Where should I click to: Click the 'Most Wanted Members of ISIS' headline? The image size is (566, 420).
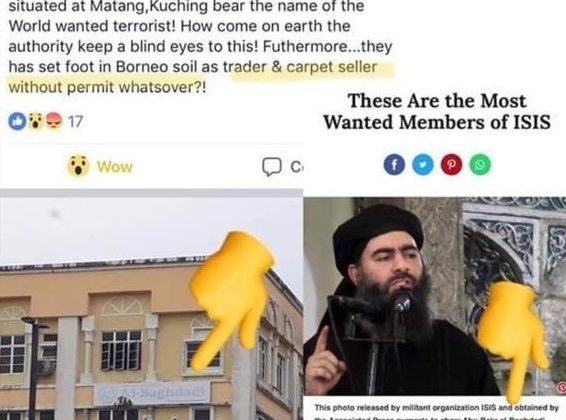437,111
